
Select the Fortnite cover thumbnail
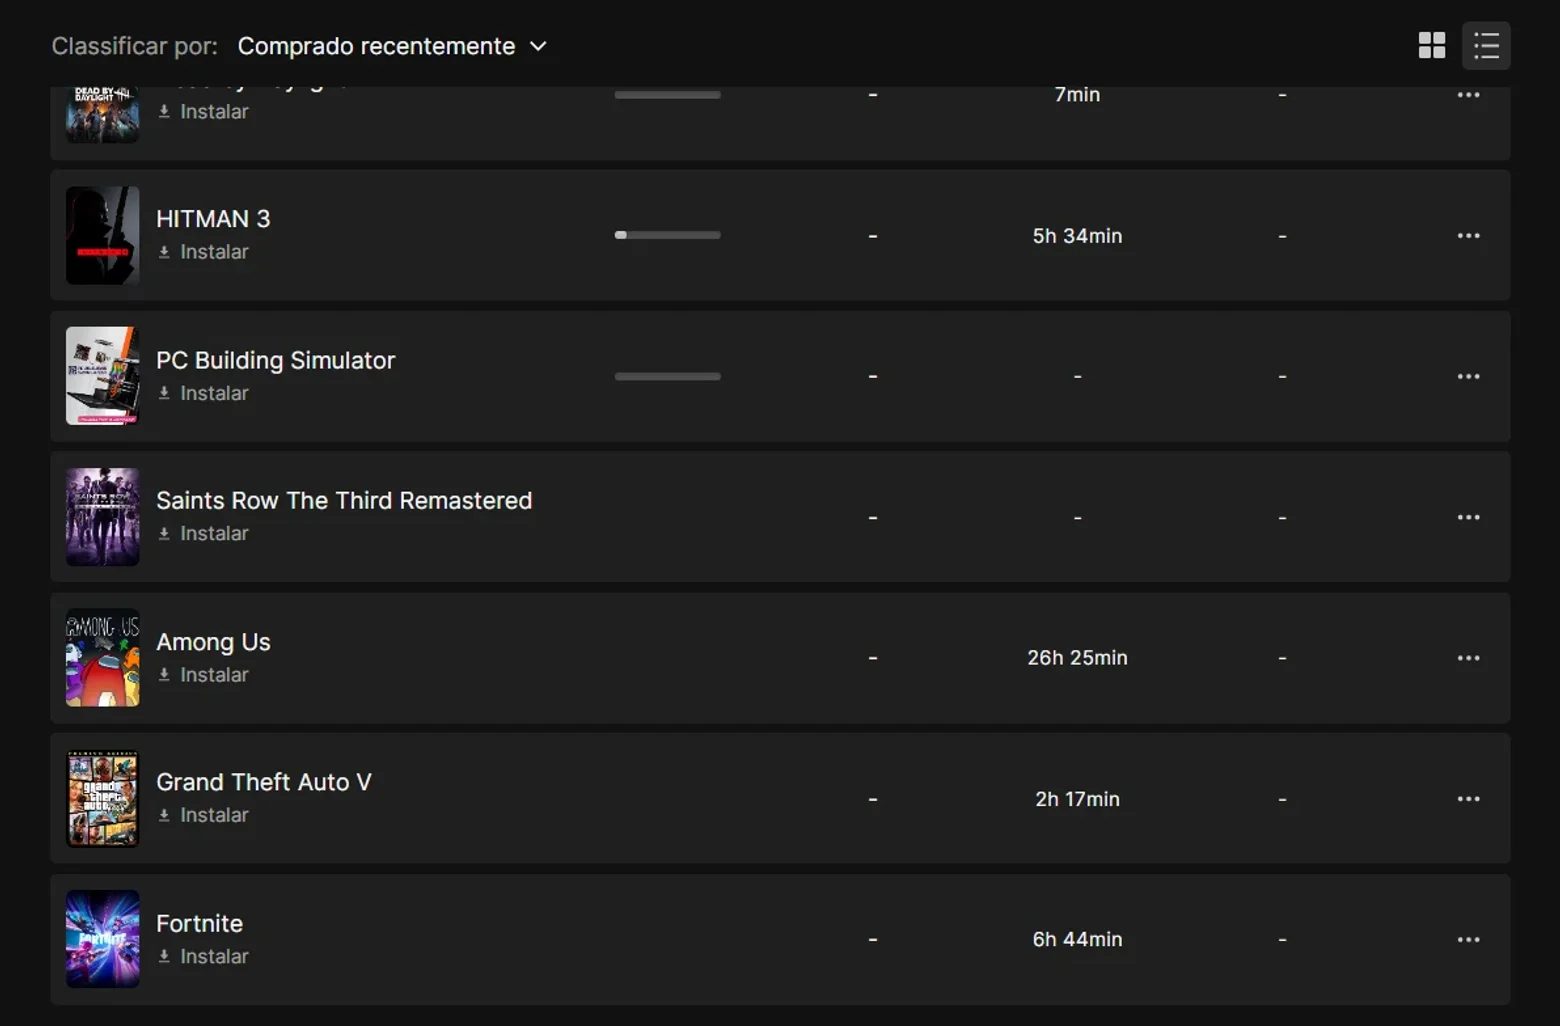coord(103,939)
